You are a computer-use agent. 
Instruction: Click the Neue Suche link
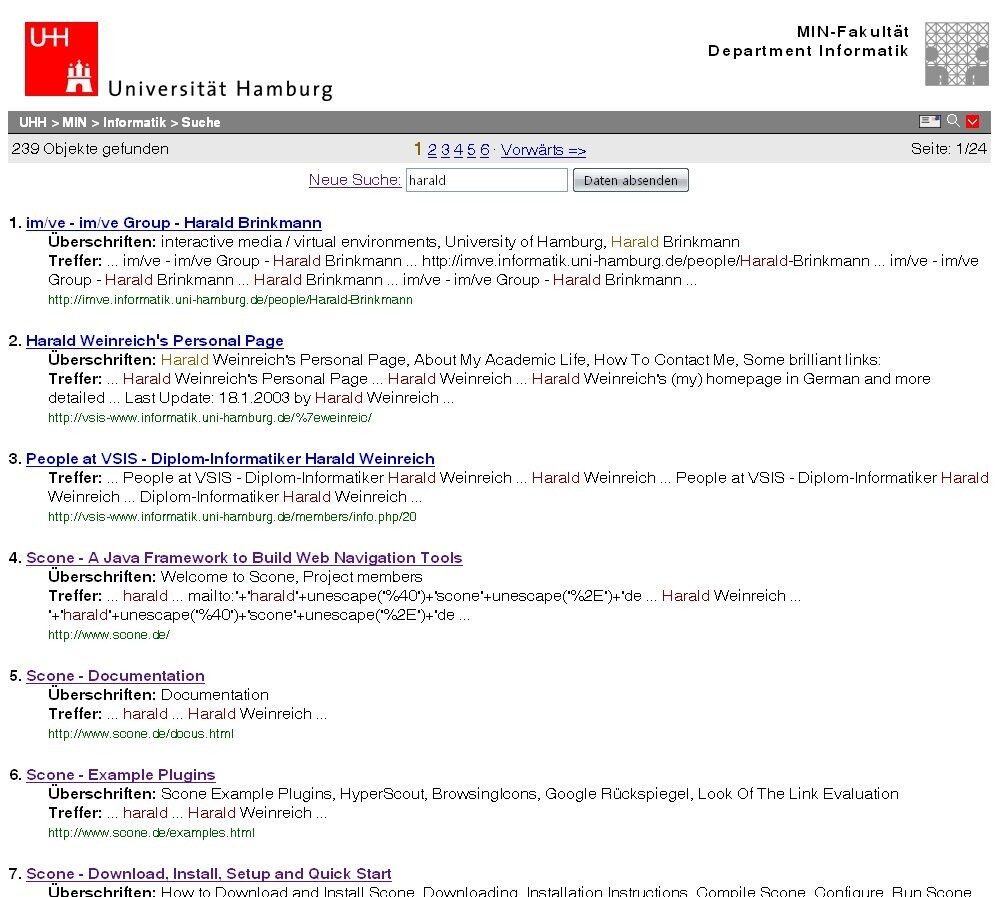[x=355, y=180]
